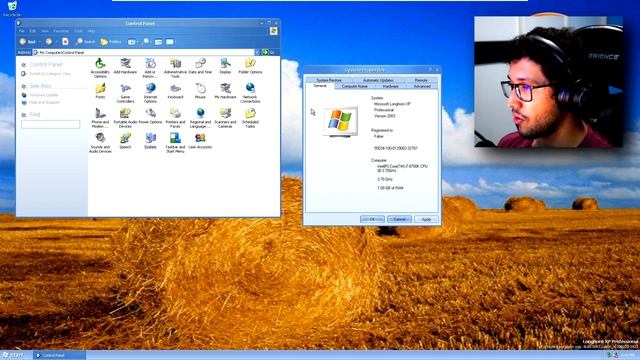The image size is (640, 360).
Task: Open the Help menu
Action: (x=91, y=31)
